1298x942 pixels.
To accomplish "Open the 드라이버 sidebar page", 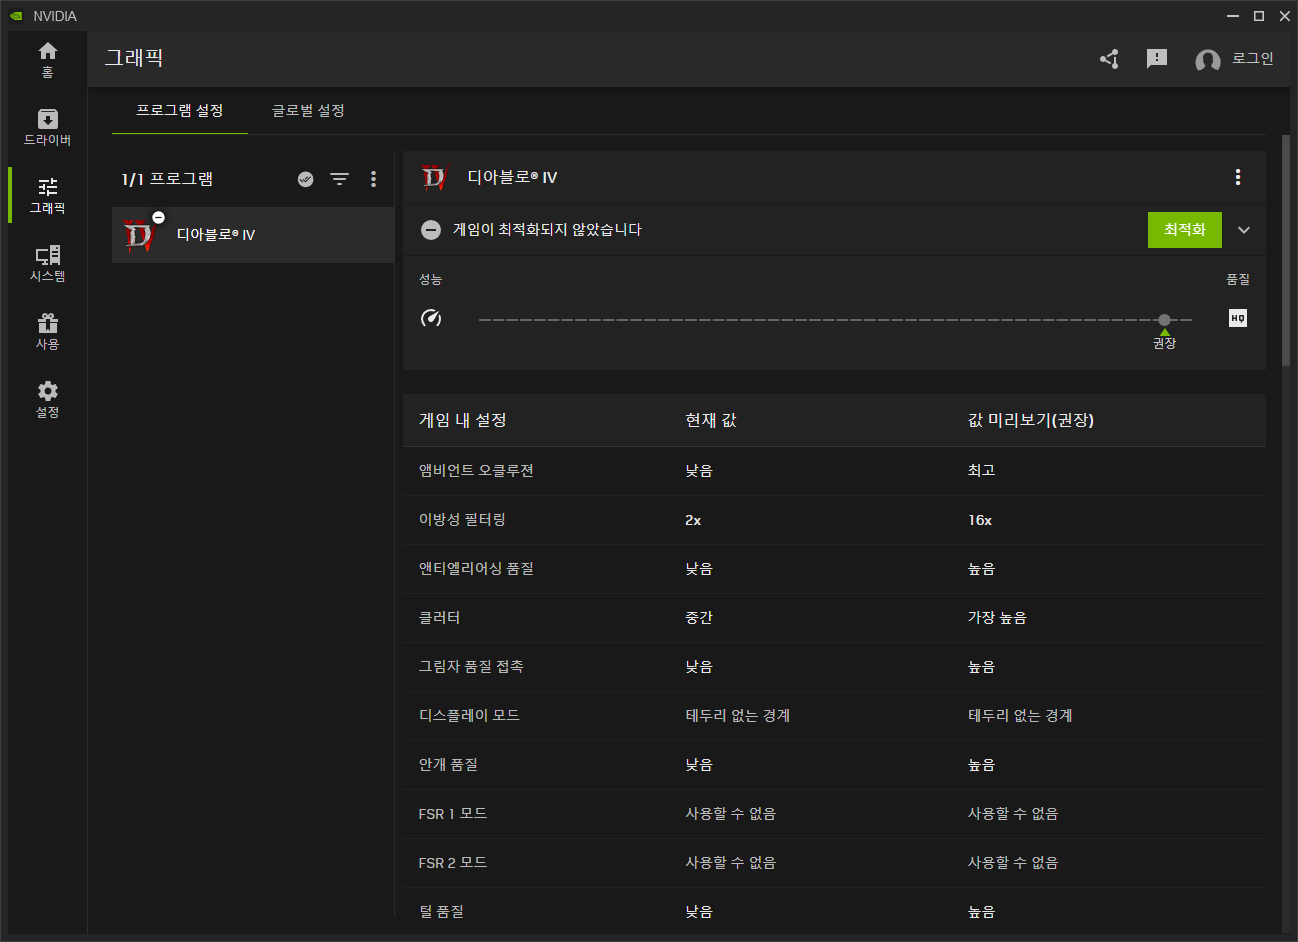I will 47,128.
